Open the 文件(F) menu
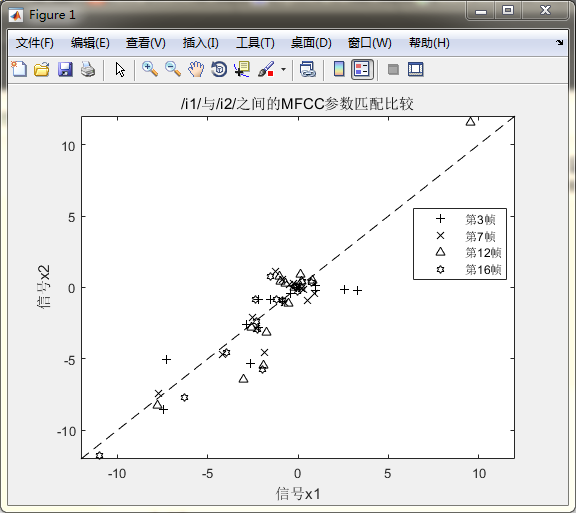Image resolution: width=576 pixels, height=513 pixels. (35, 43)
